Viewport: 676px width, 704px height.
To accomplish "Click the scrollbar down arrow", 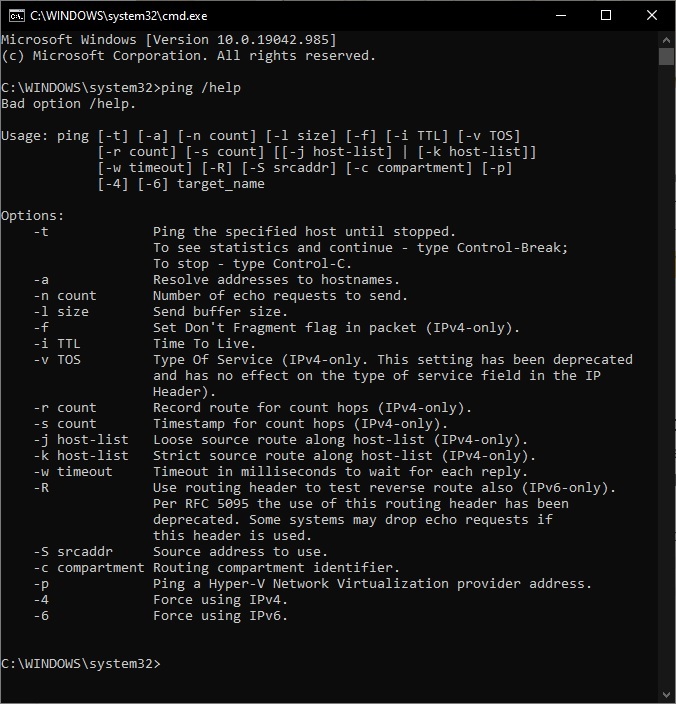I will (x=667, y=695).
